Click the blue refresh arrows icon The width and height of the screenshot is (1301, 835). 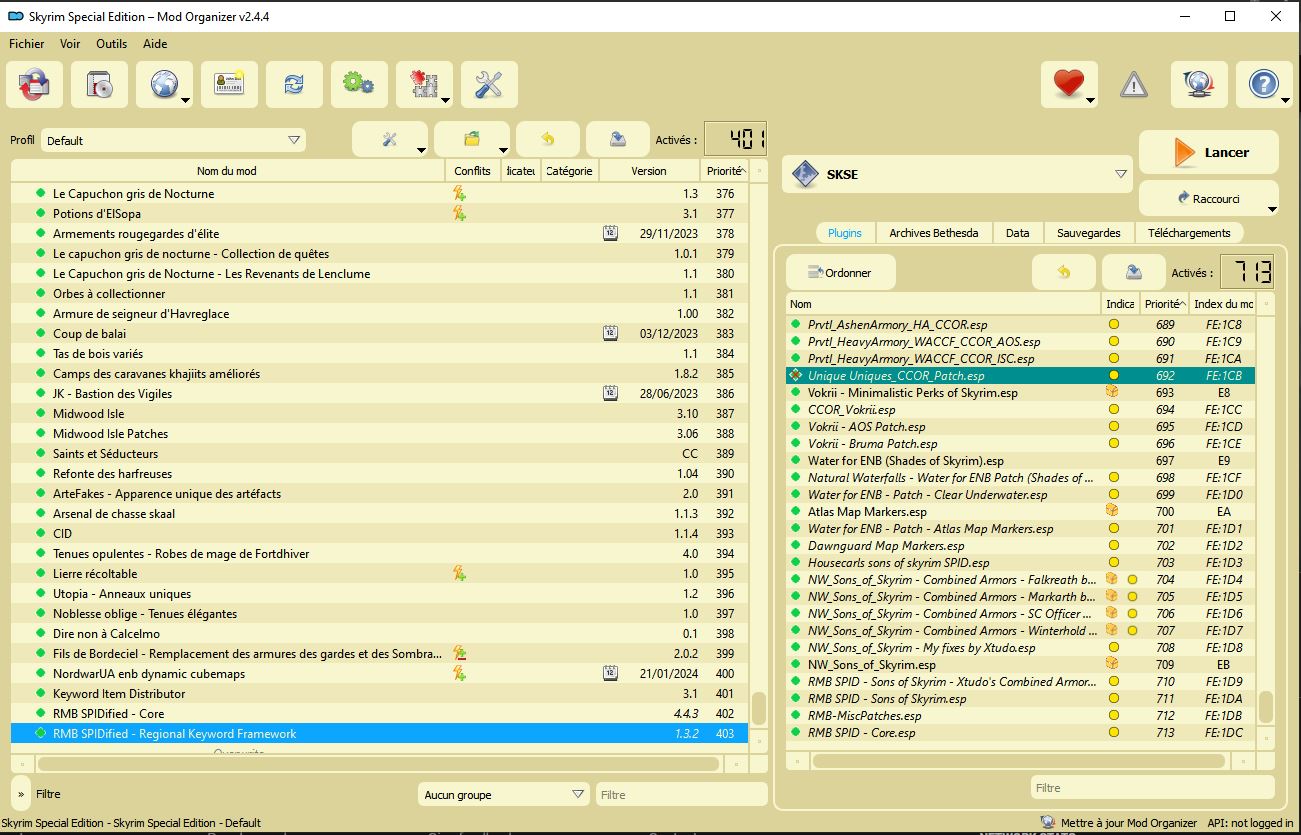point(294,85)
